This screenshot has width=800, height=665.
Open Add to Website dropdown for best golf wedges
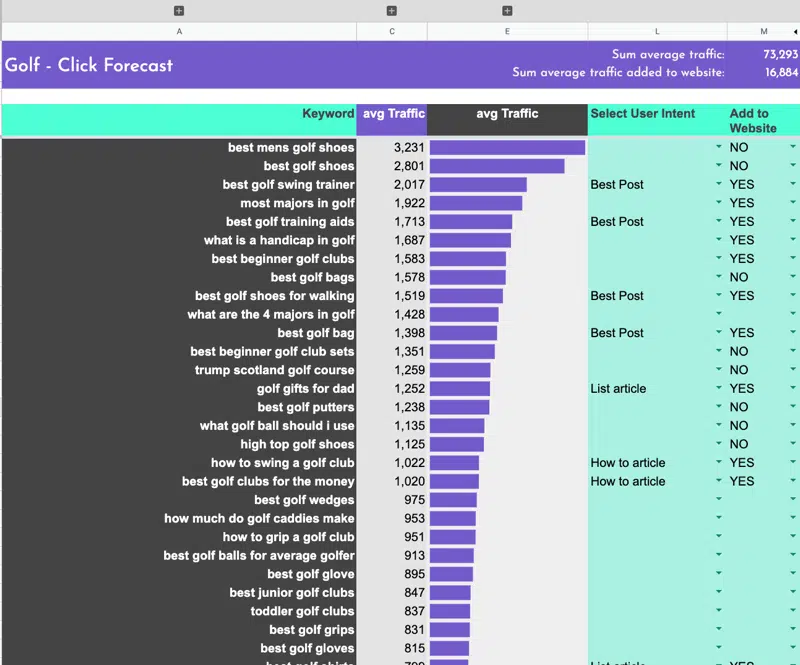[x=793, y=500]
